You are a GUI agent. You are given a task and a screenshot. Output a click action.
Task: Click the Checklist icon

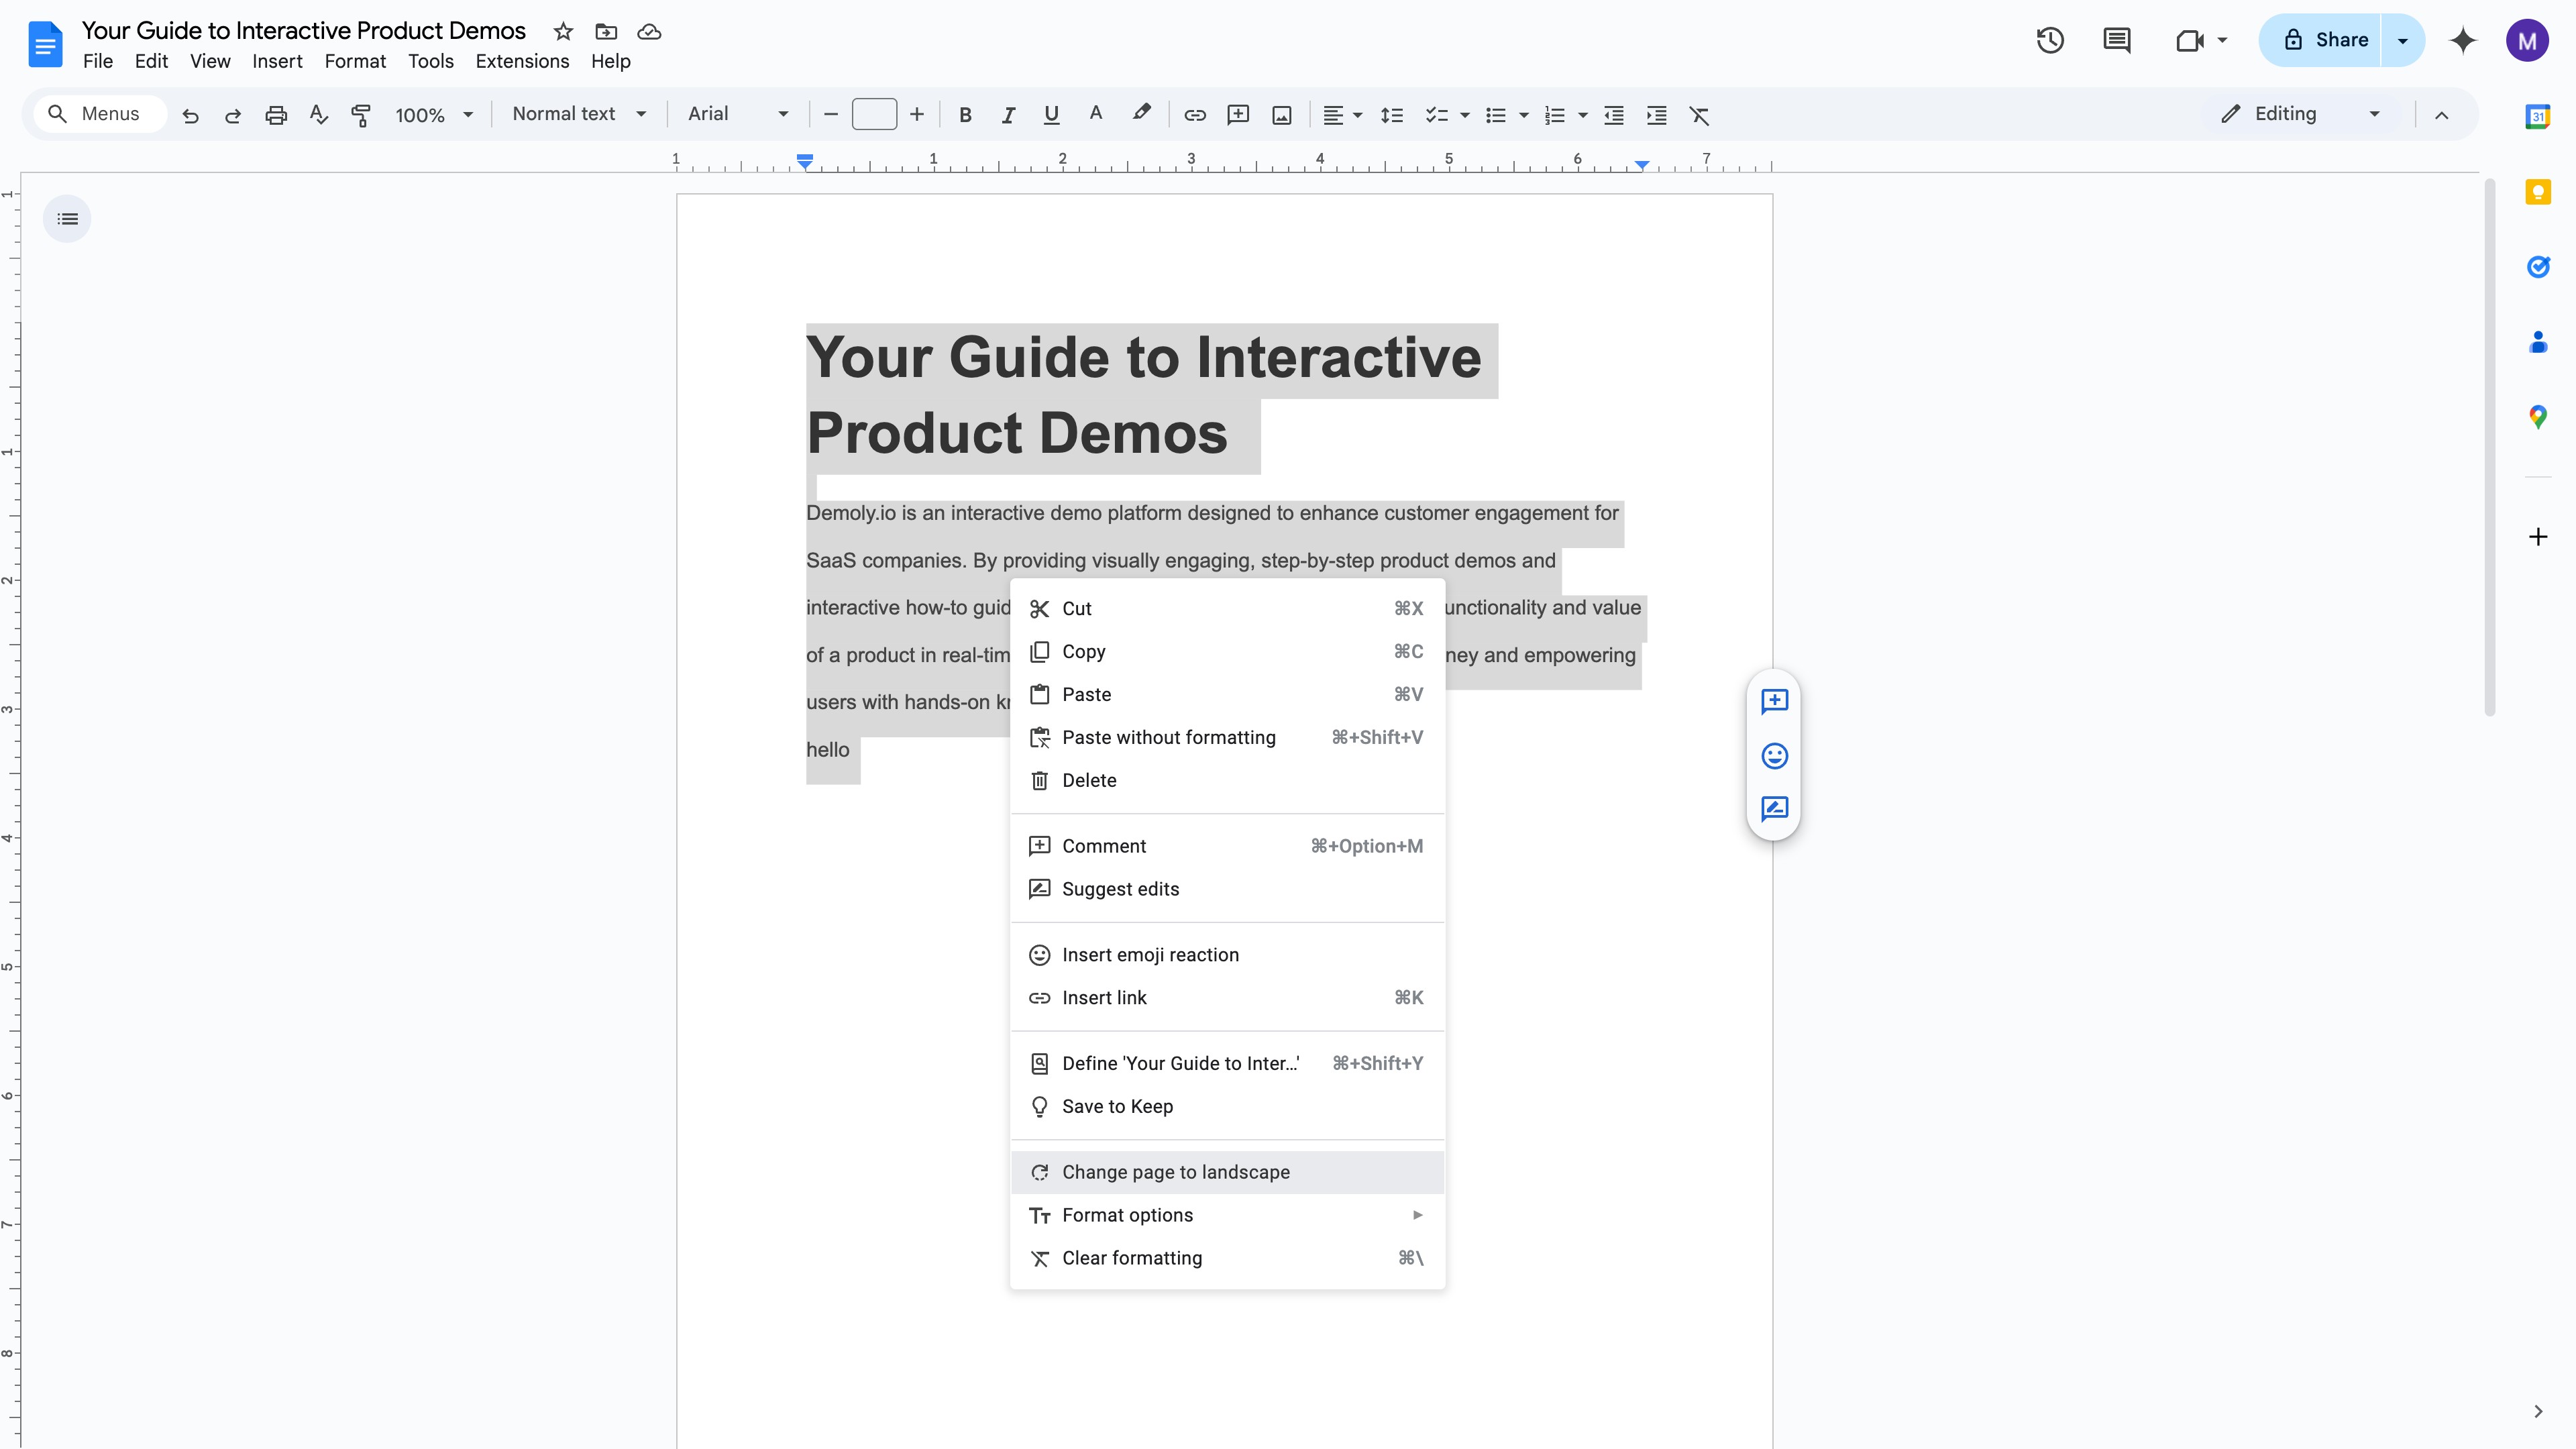click(1437, 115)
